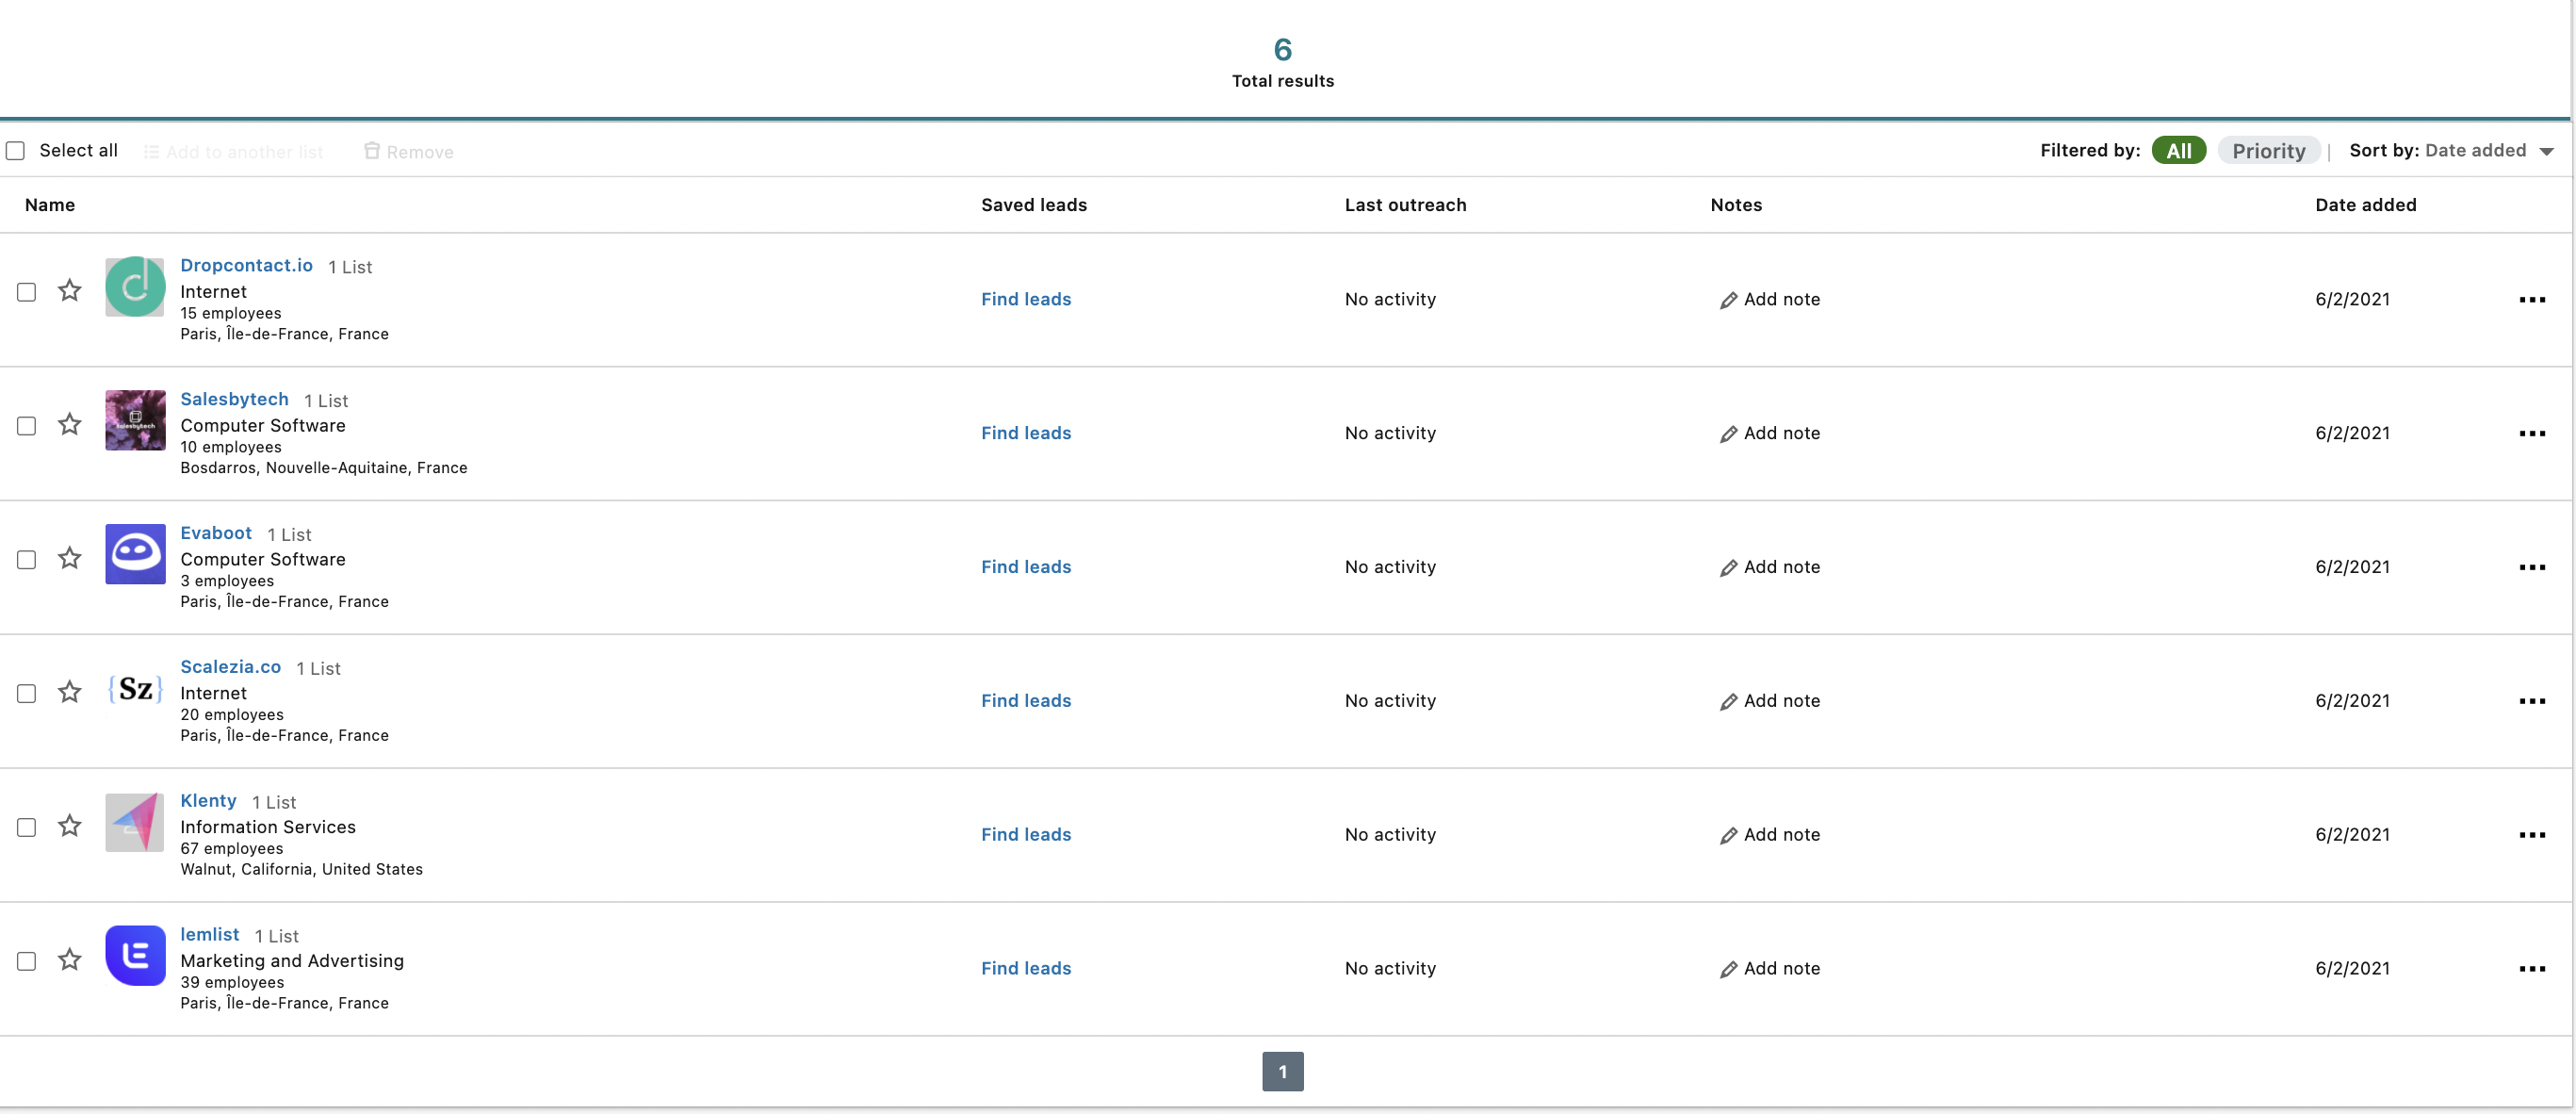The image size is (2576, 1114).
Task: Open the Klenty account page
Action: tap(208, 802)
